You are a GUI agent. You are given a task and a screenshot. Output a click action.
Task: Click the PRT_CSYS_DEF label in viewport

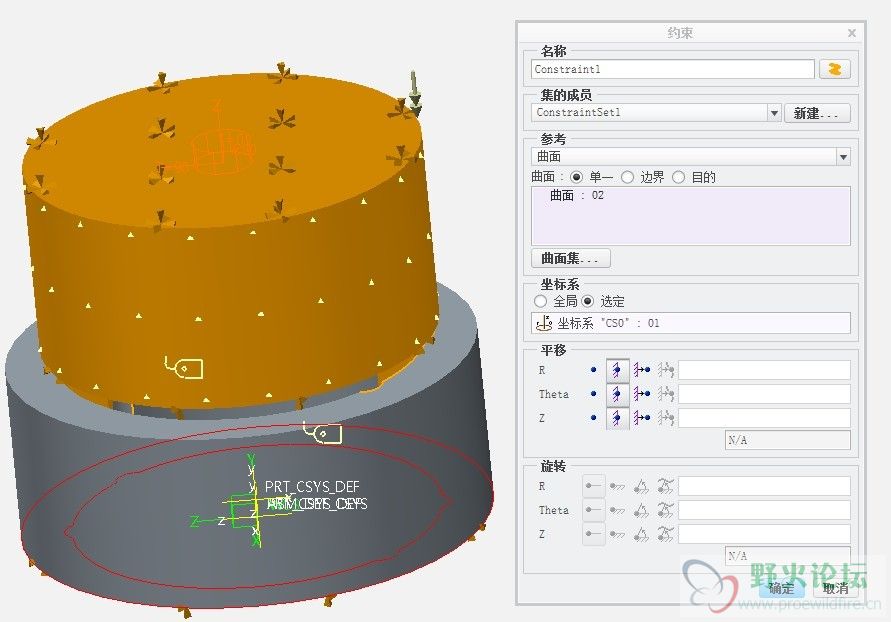312,487
